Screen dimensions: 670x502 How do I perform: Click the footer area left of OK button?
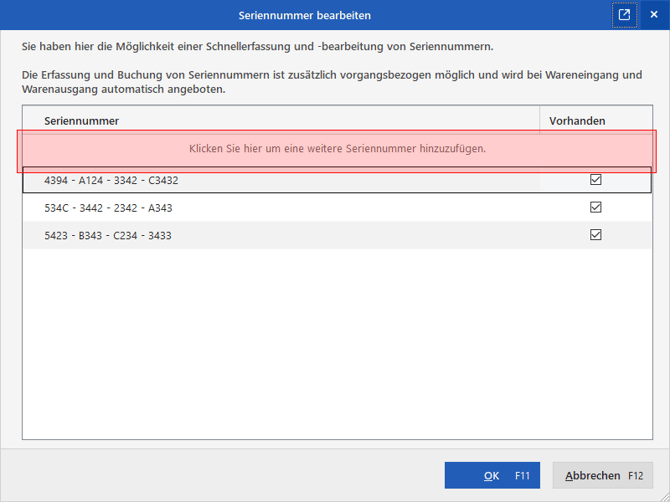[x=222, y=475]
